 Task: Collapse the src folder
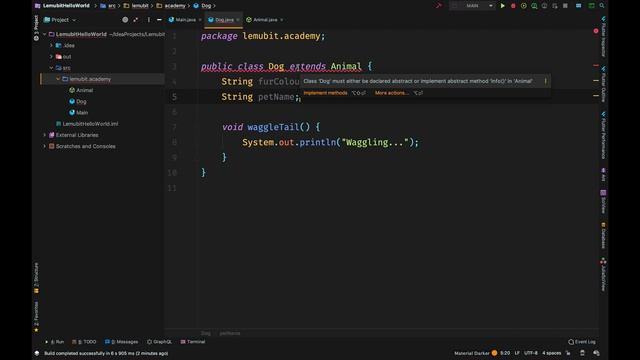[51, 68]
